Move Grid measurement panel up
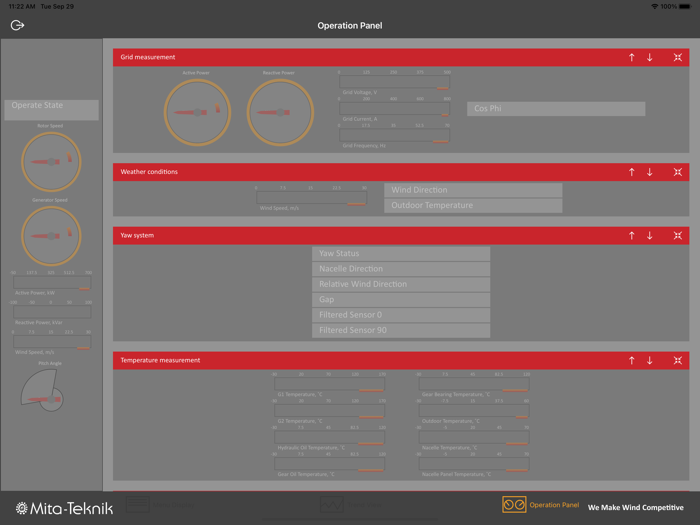The width and height of the screenshot is (700, 525). click(x=631, y=58)
